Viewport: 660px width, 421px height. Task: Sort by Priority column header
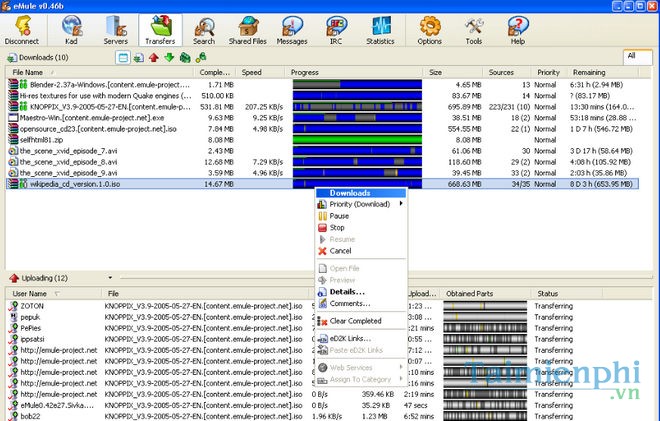tap(549, 72)
